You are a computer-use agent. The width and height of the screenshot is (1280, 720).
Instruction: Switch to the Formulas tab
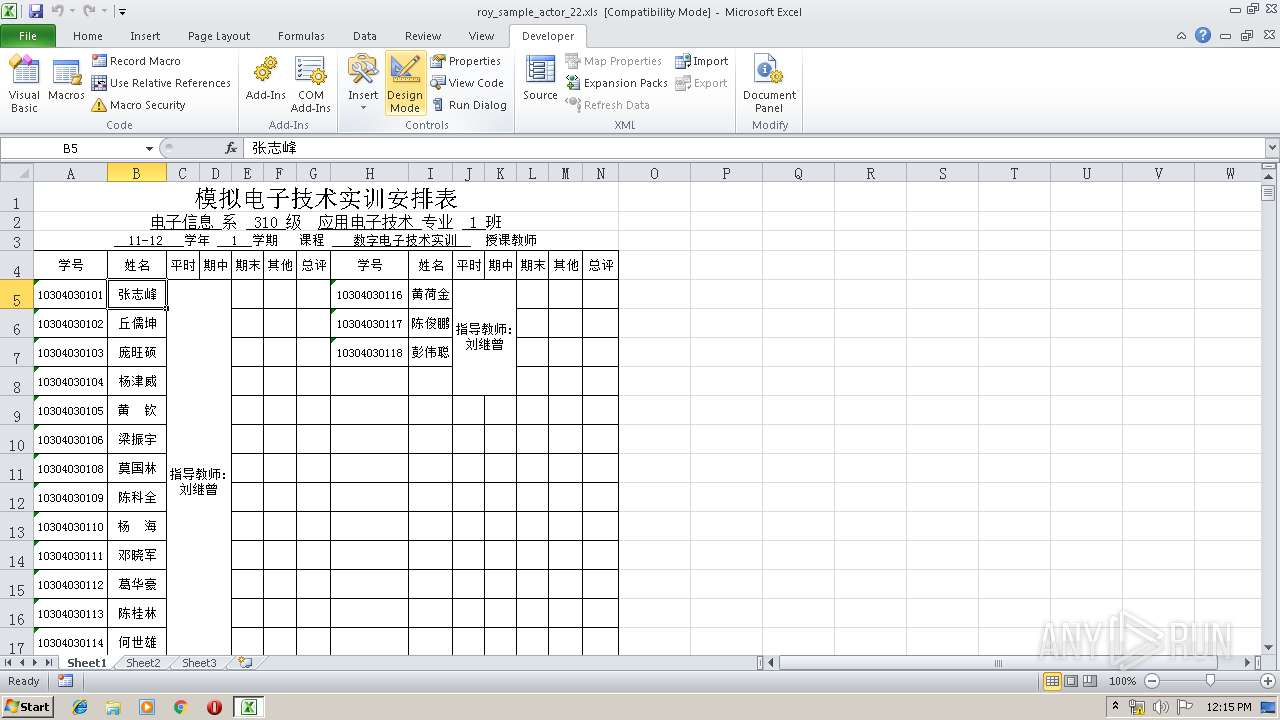pos(301,36)
